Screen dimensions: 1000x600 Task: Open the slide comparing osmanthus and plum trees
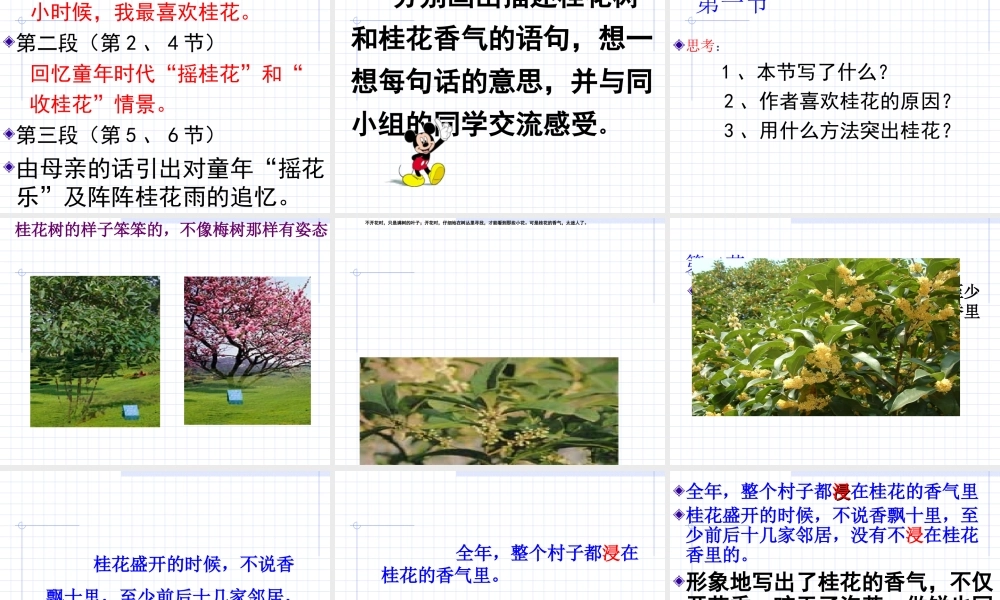[165, 341]
